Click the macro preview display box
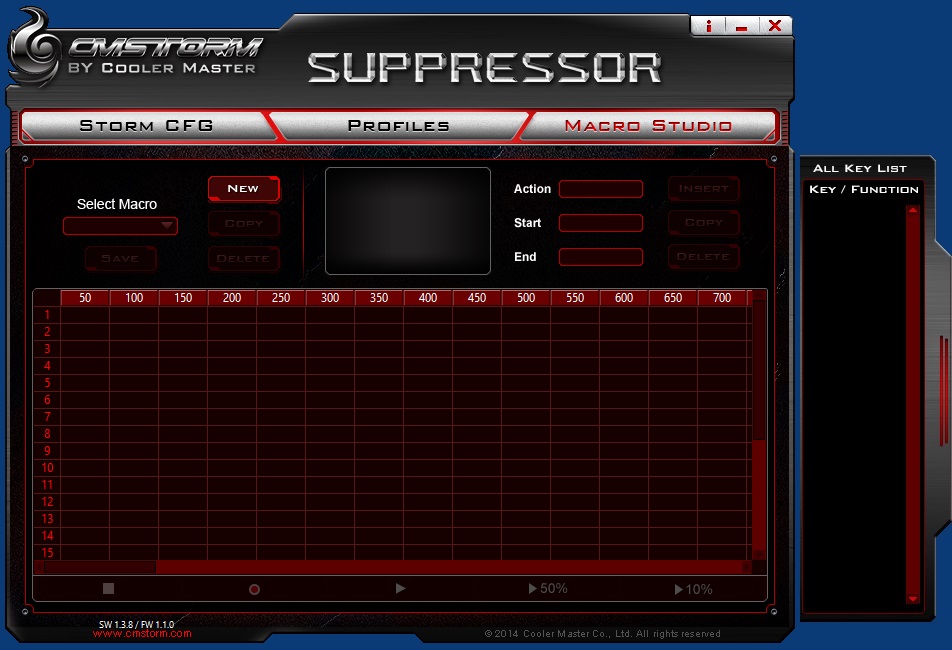 tap(408, 221)
